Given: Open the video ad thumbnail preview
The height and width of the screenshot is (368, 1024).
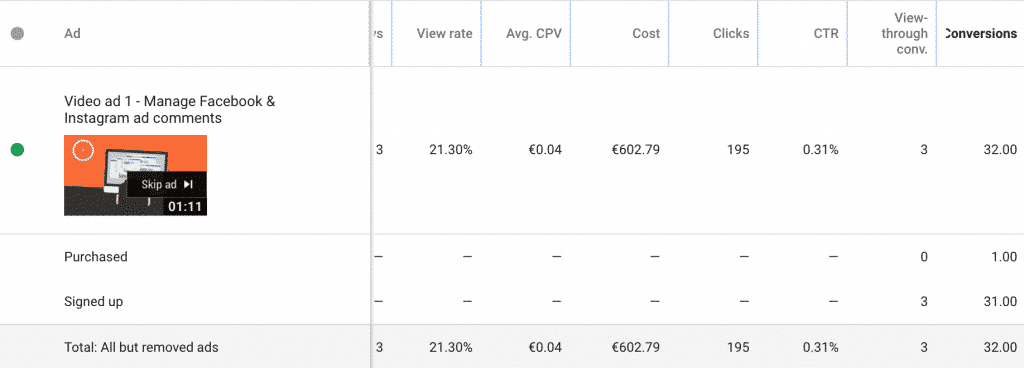Looking at the screenshot, I should (x=135, y=175).
